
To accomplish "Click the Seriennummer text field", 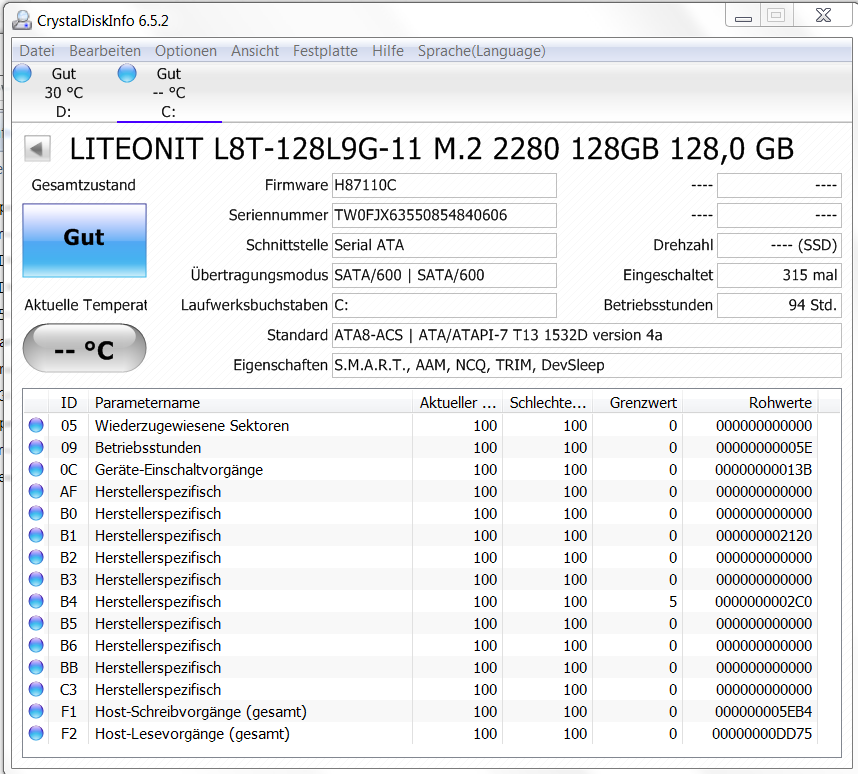I will coord(443,216).
